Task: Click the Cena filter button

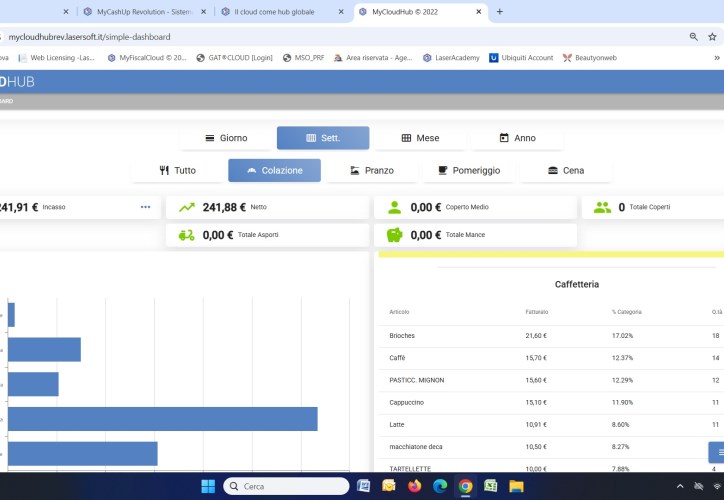Action: (565, 171)
